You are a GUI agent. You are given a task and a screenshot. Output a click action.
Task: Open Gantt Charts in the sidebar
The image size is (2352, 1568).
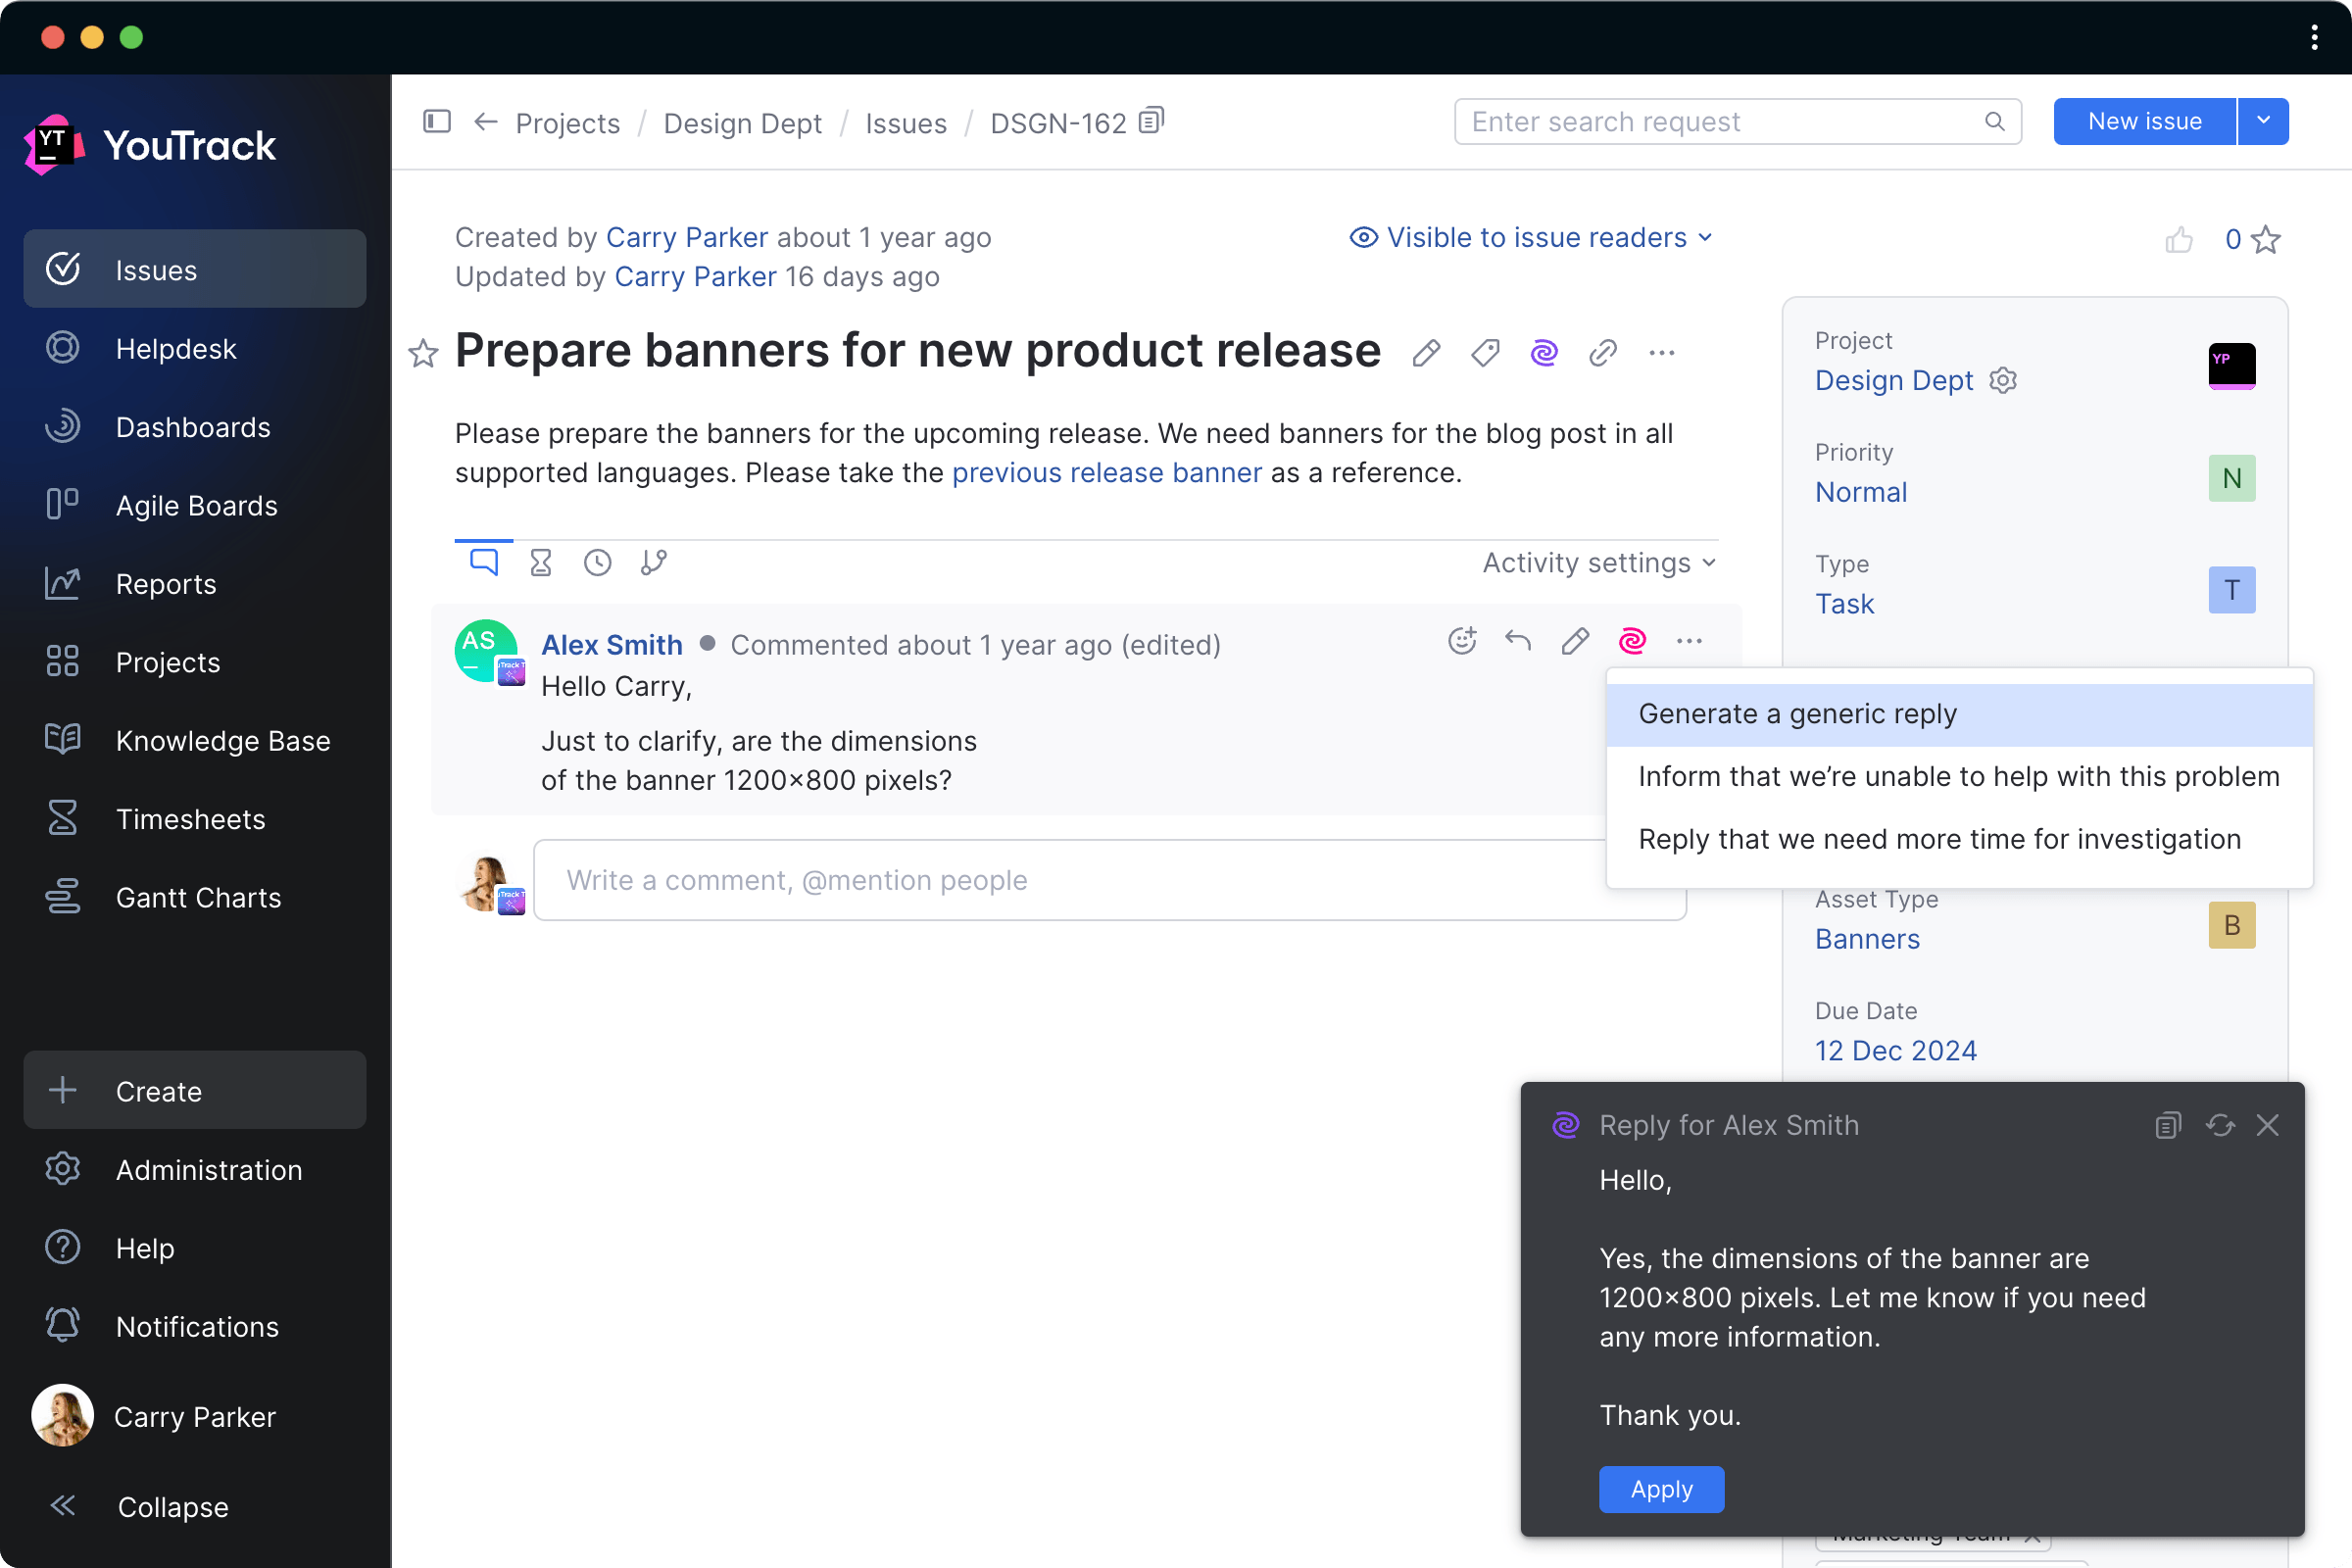tap(198, 897)
